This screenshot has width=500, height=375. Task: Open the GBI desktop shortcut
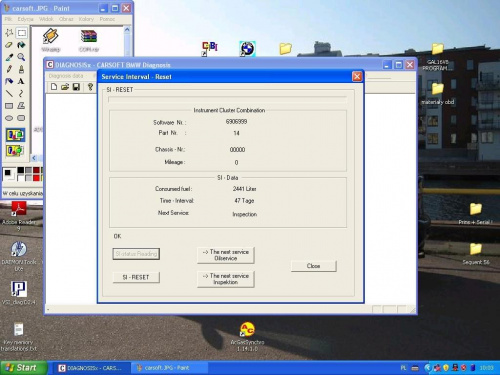[210, 49]
